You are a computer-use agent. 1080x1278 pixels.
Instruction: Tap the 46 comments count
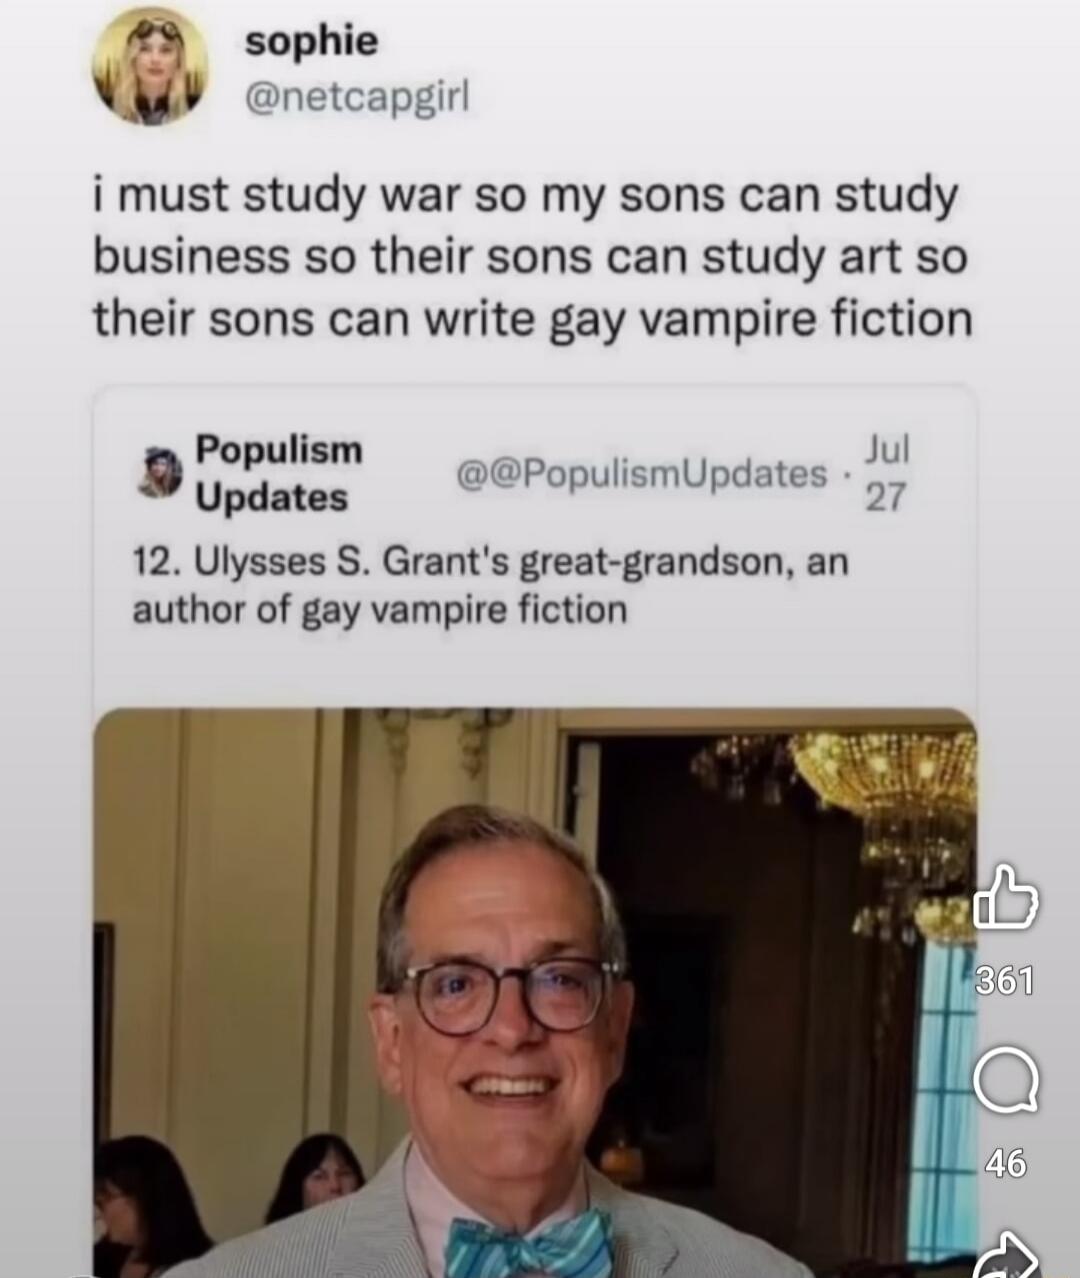1005,1163
